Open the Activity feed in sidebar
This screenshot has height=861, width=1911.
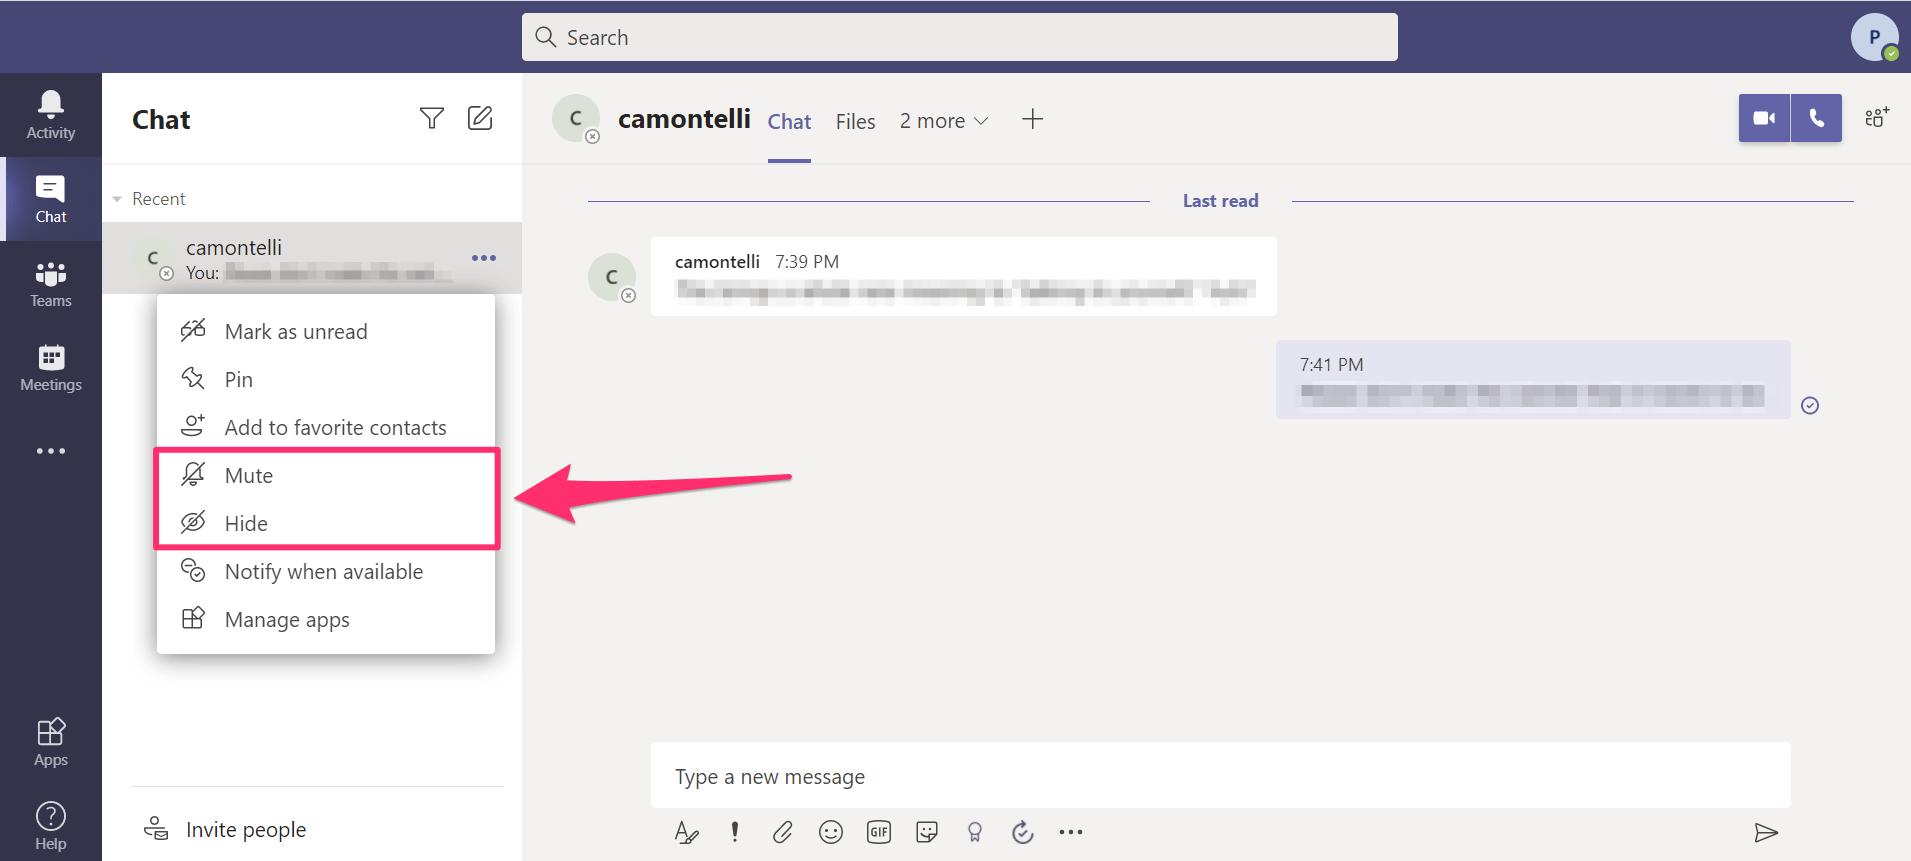click(51, 115)
